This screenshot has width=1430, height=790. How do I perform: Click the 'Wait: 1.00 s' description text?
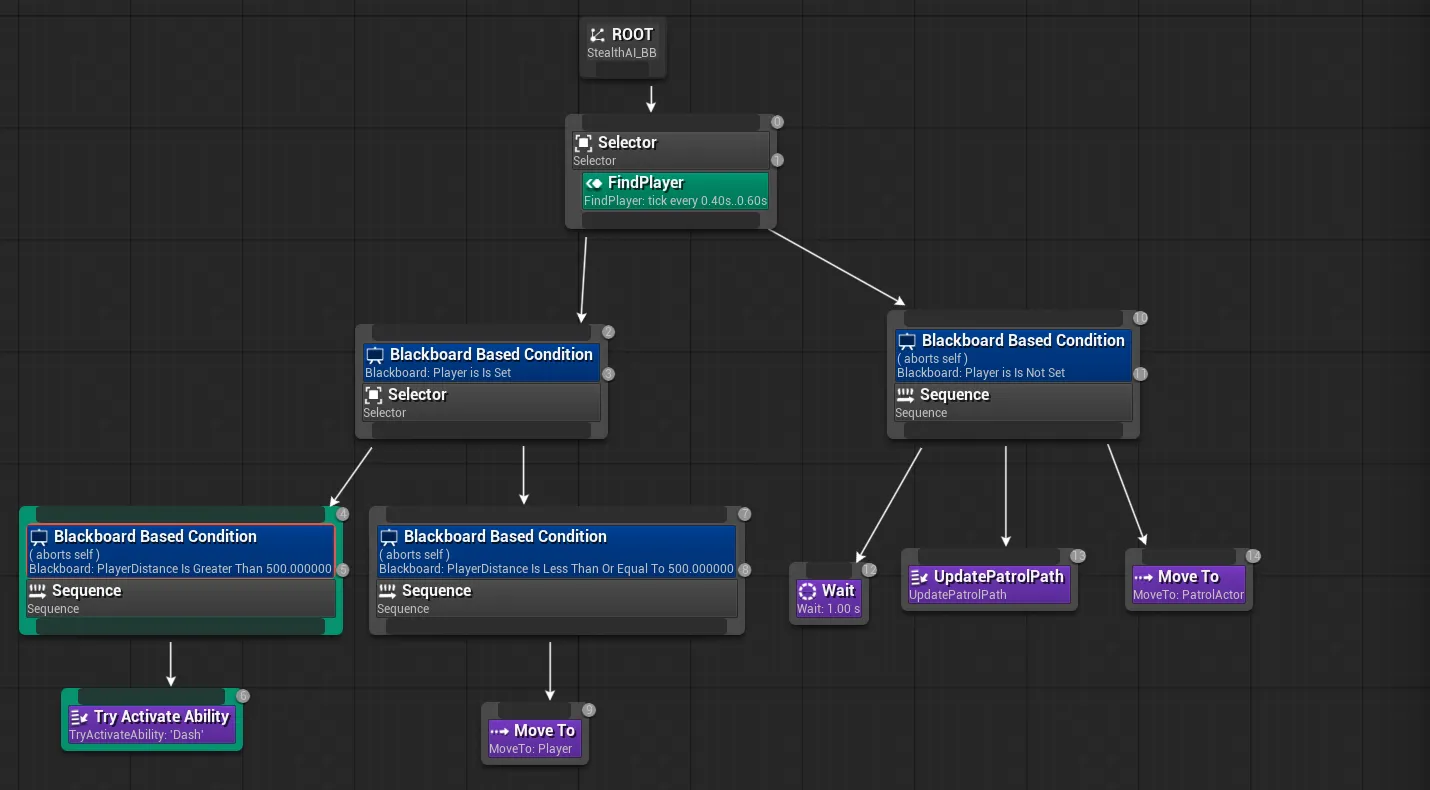(828, 609)
